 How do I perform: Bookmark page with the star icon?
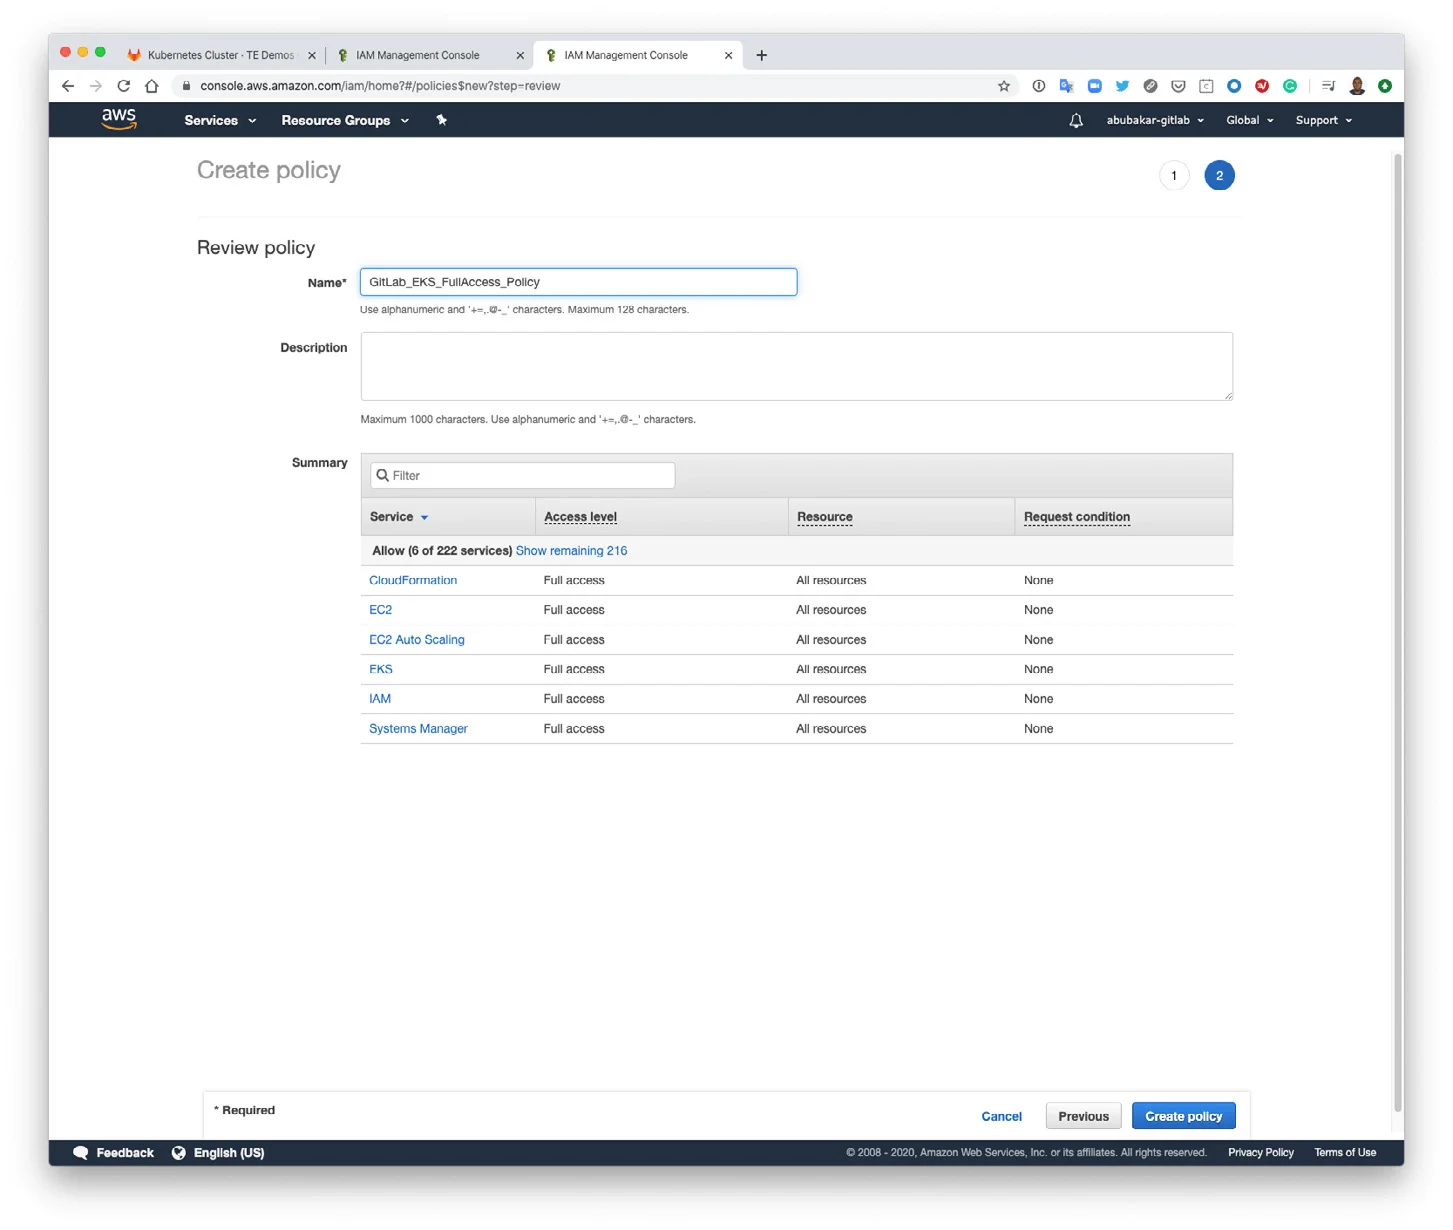coord(1004,86)
